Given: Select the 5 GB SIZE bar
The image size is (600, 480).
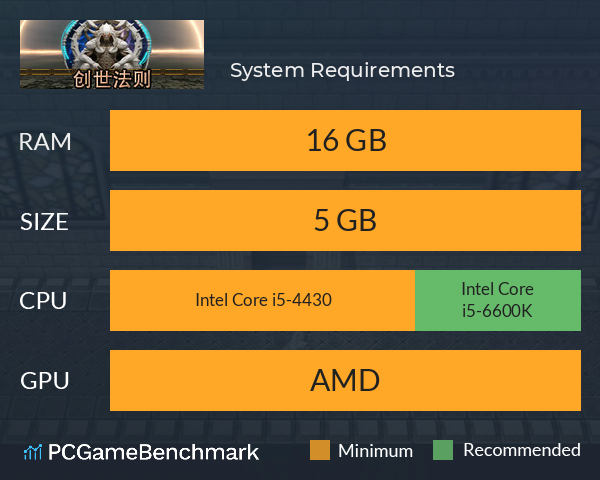Looking at the screenshot, I should (345, 220).
